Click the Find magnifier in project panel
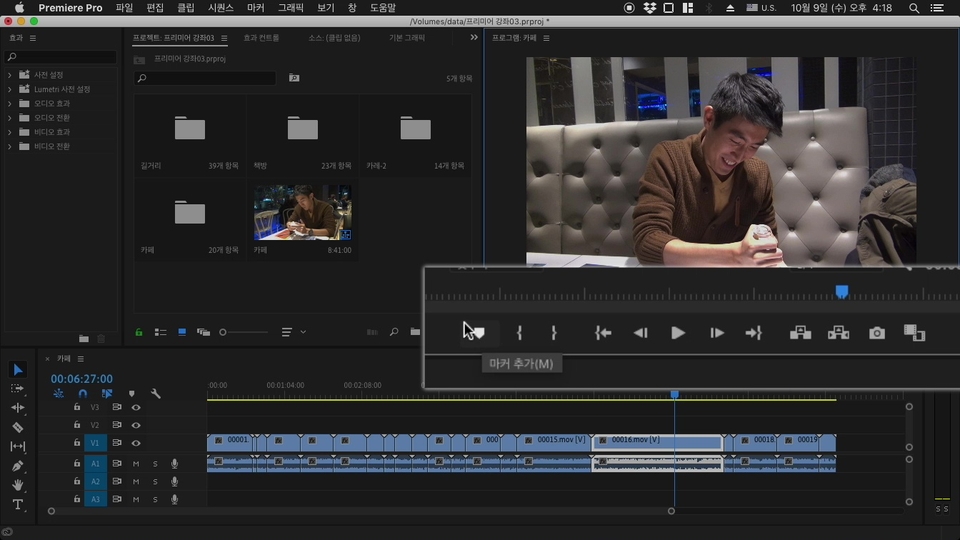This screenshot has height=540, width=960. click(x=394, y=332)
